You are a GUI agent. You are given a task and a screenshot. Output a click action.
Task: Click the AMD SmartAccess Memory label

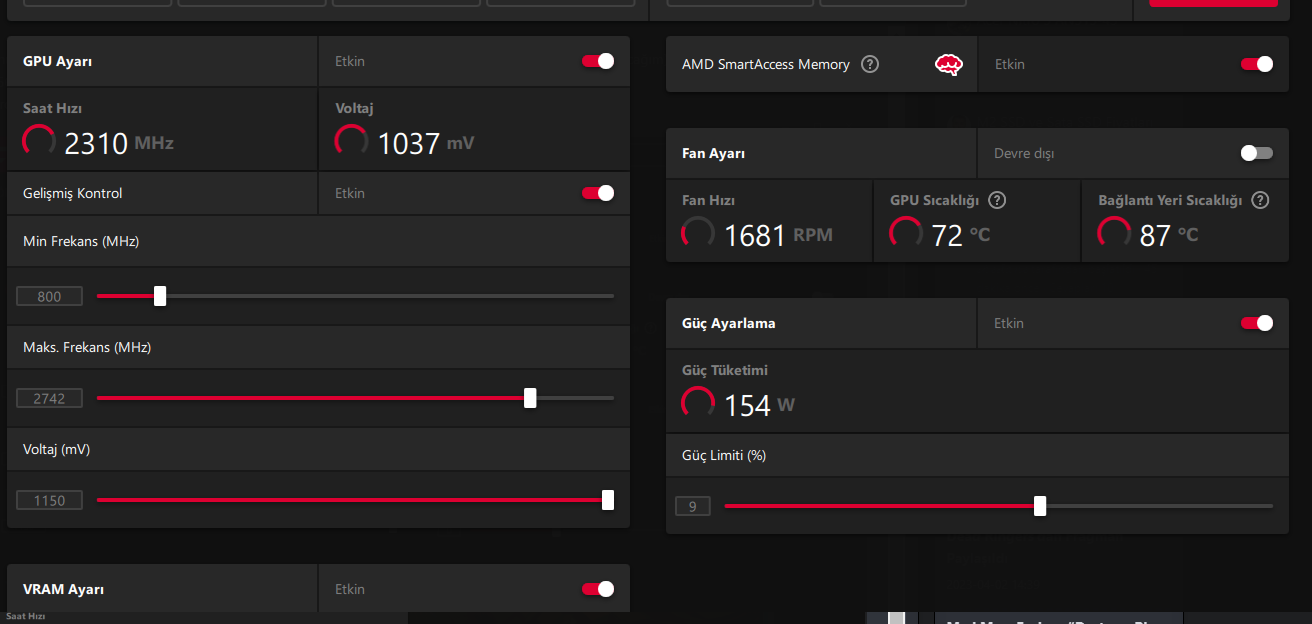coord(766,64)
